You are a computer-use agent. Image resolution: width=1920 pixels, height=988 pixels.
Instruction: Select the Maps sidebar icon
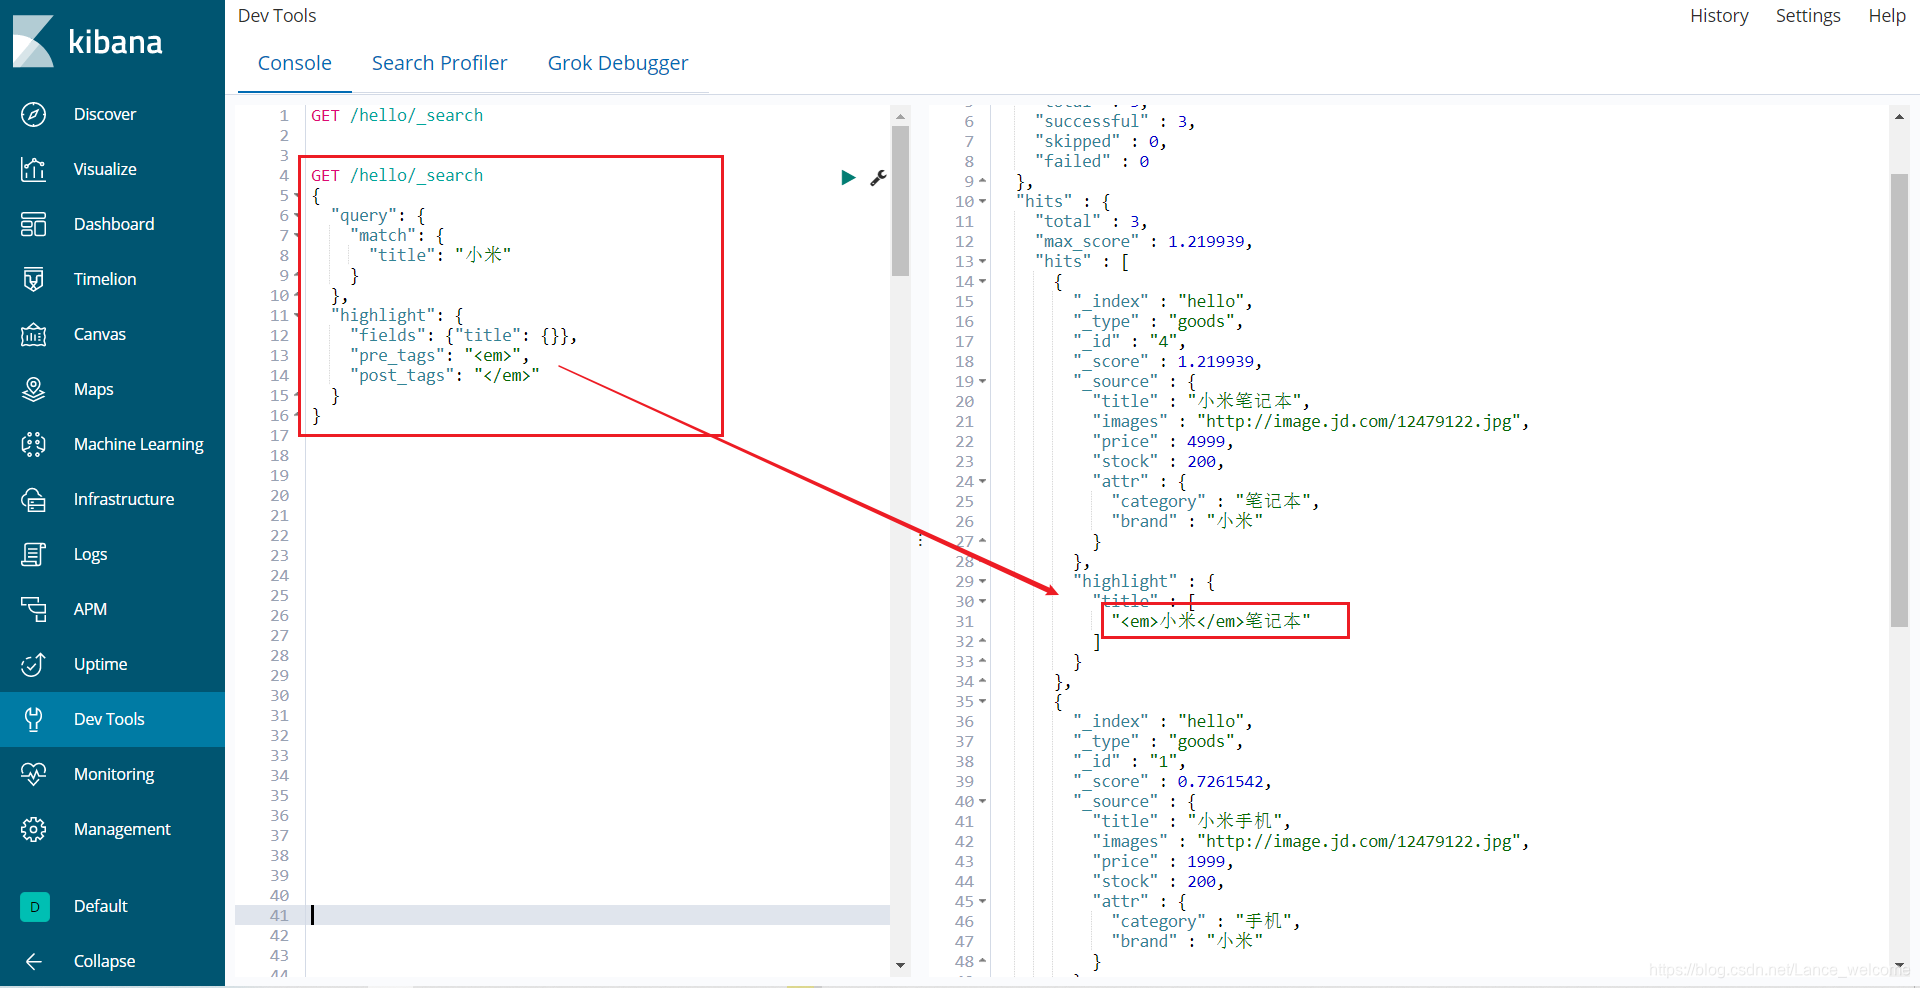coord(33,389)
